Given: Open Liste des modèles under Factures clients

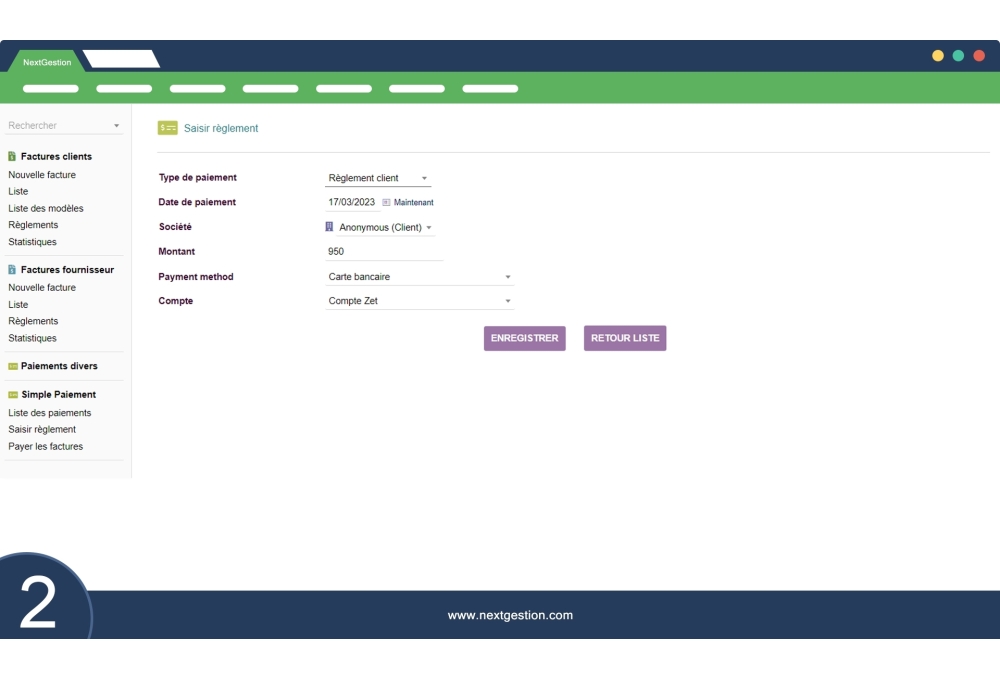Looking at the screenshot, I should (46, 208).
